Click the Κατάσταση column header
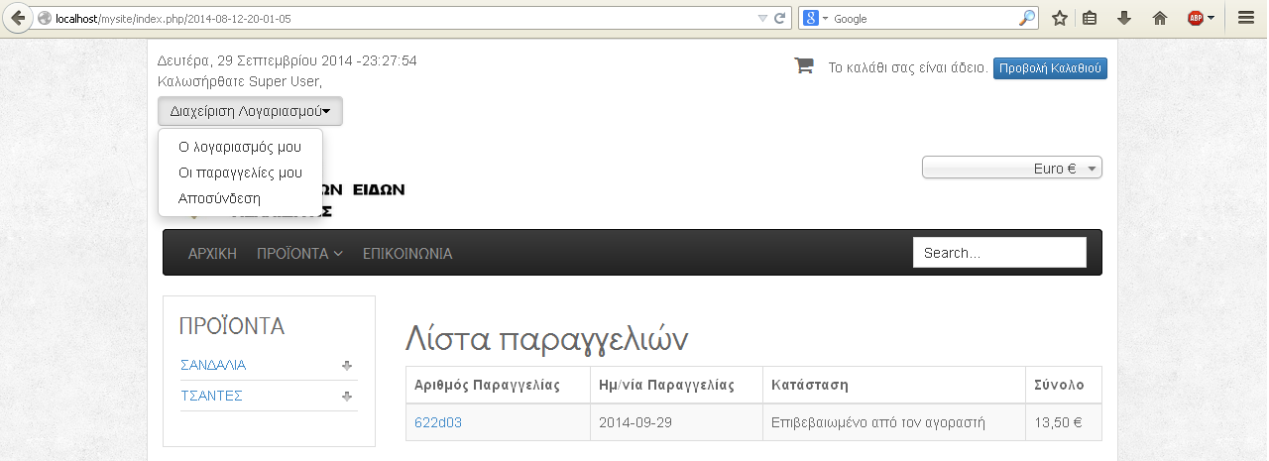 (x=894, y=385)
